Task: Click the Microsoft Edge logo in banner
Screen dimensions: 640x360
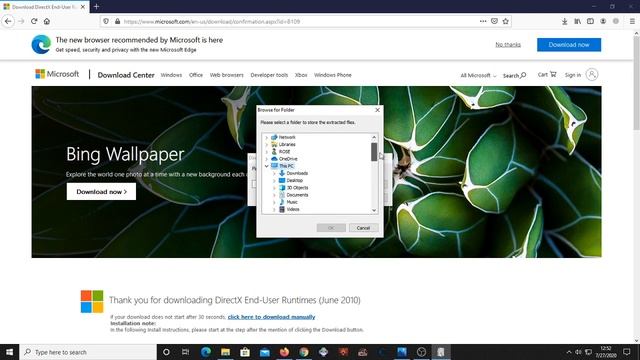Action: tap(41, 44)
